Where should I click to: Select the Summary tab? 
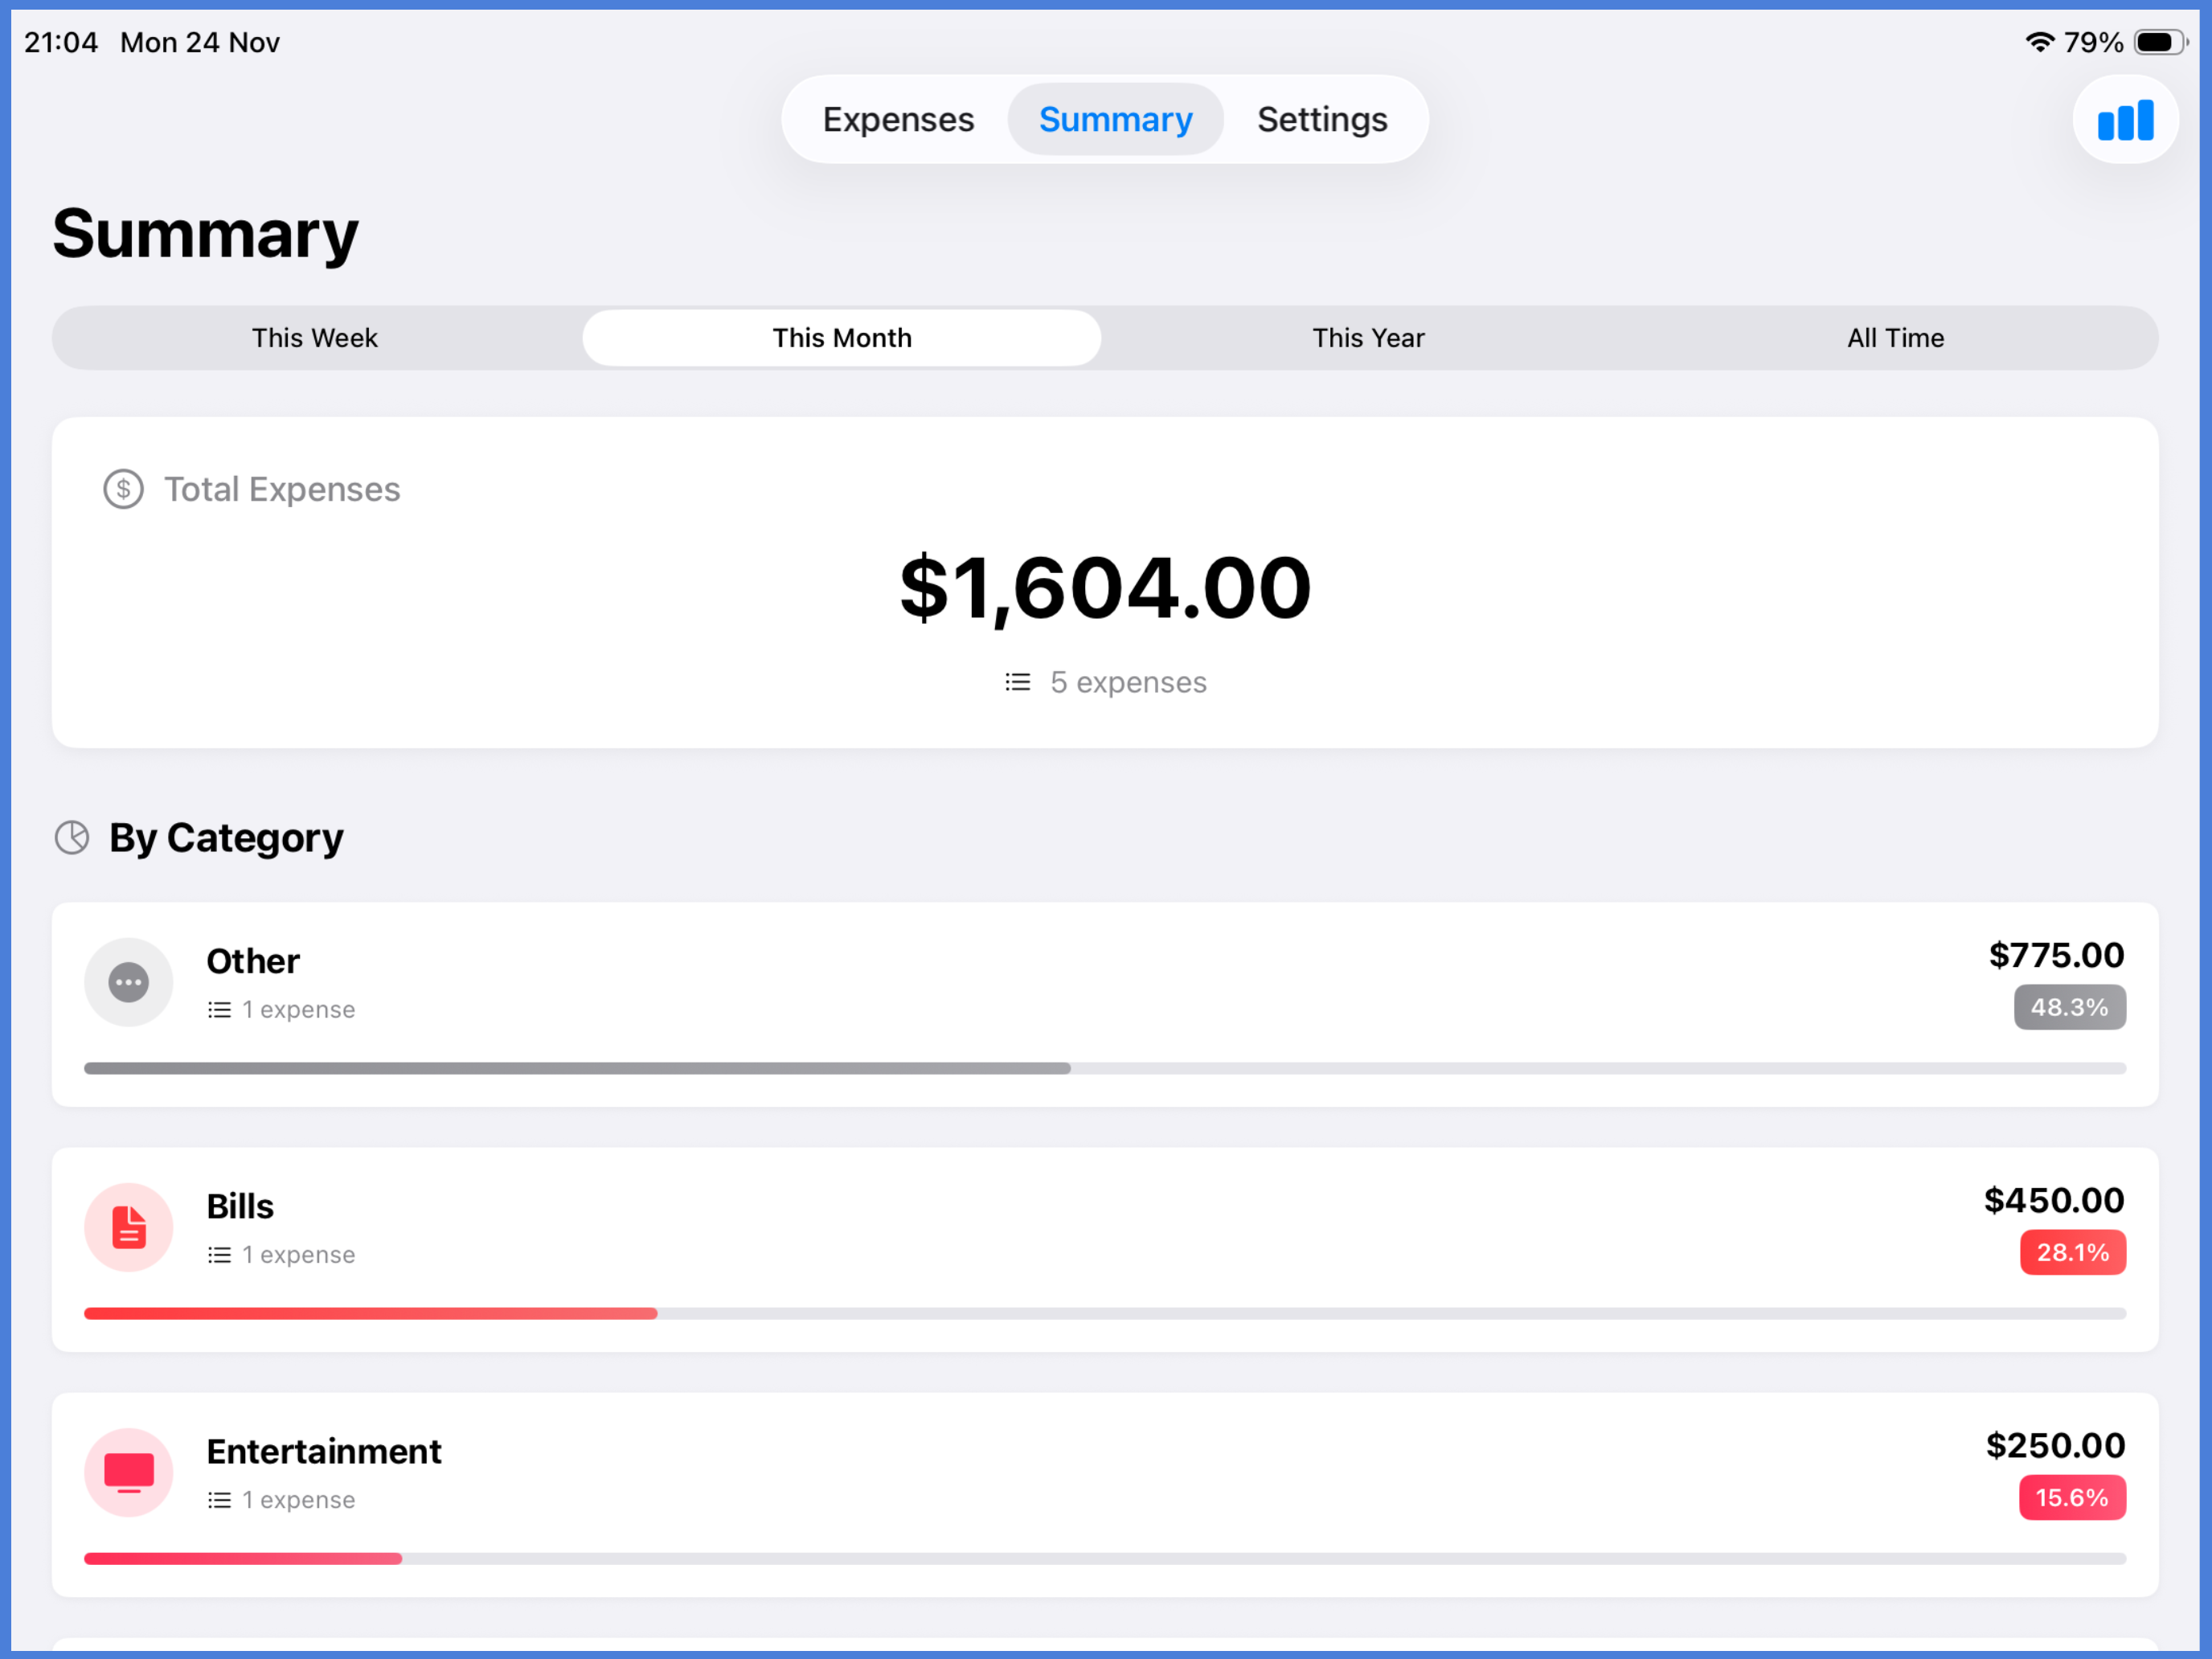coord(1115,120)
